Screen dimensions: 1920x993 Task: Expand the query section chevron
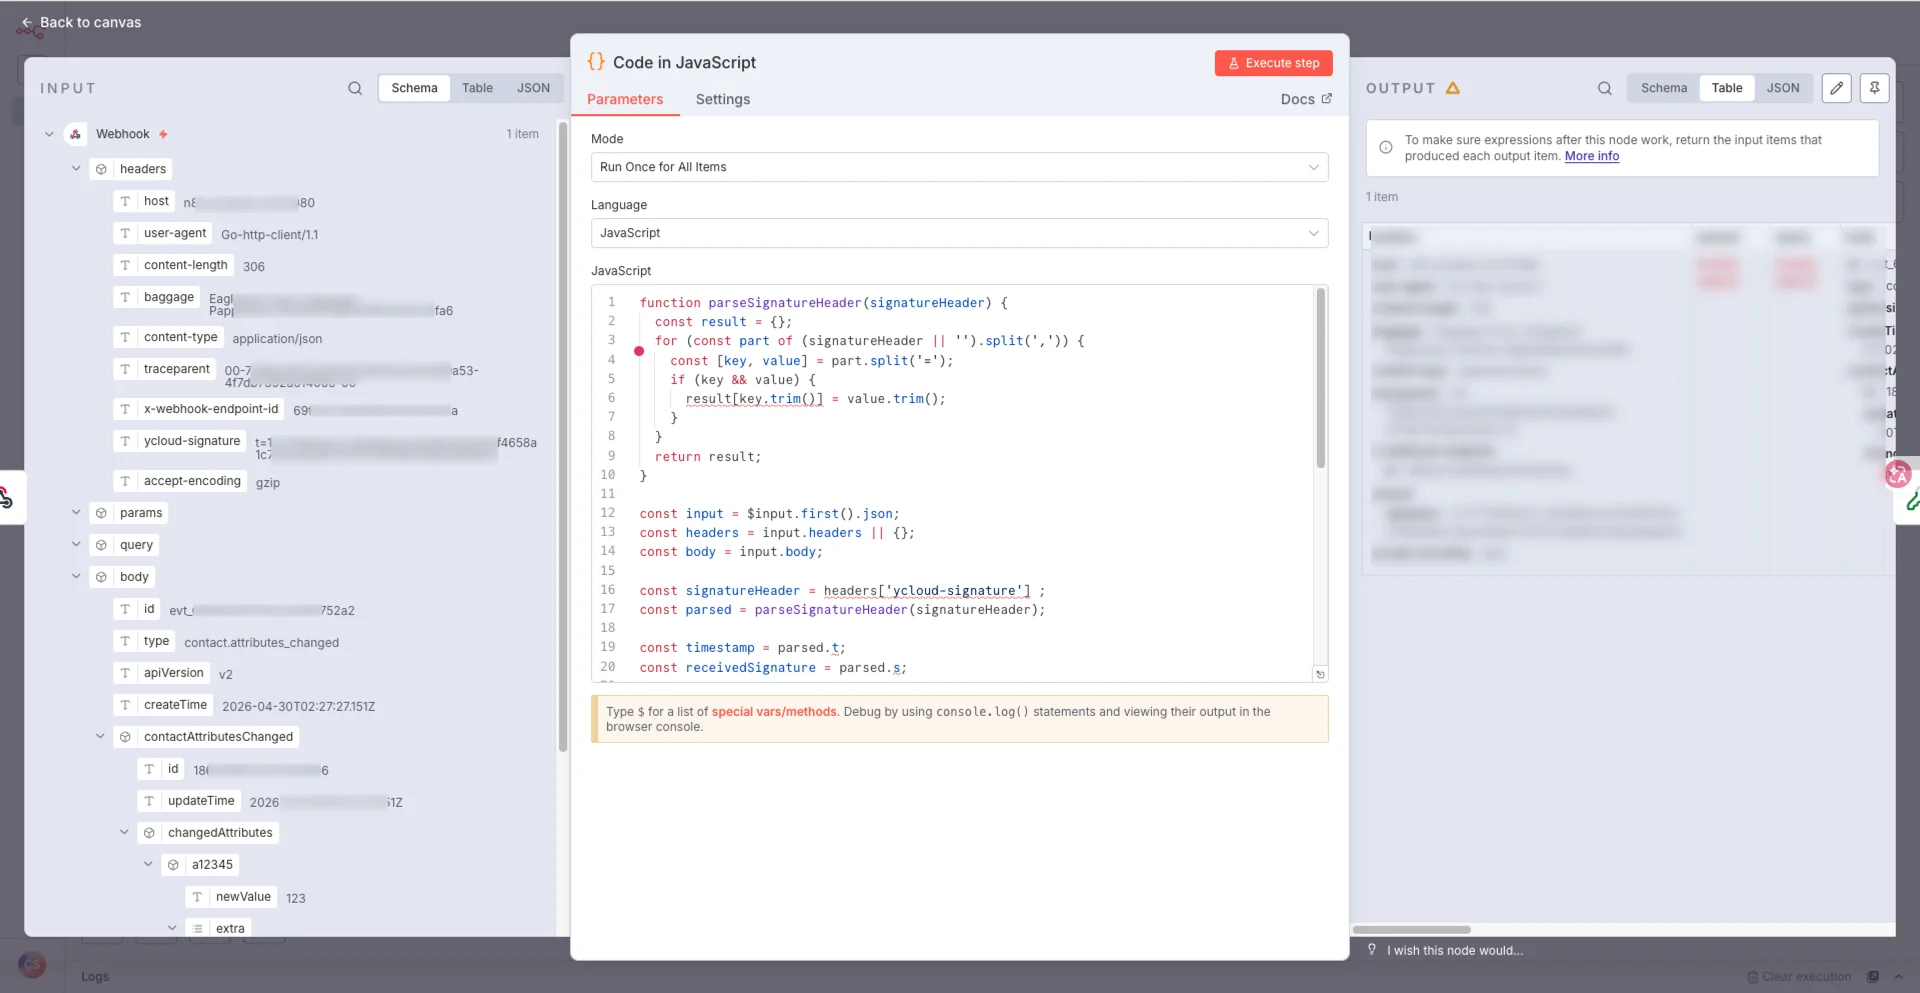(x=76, y=545)
